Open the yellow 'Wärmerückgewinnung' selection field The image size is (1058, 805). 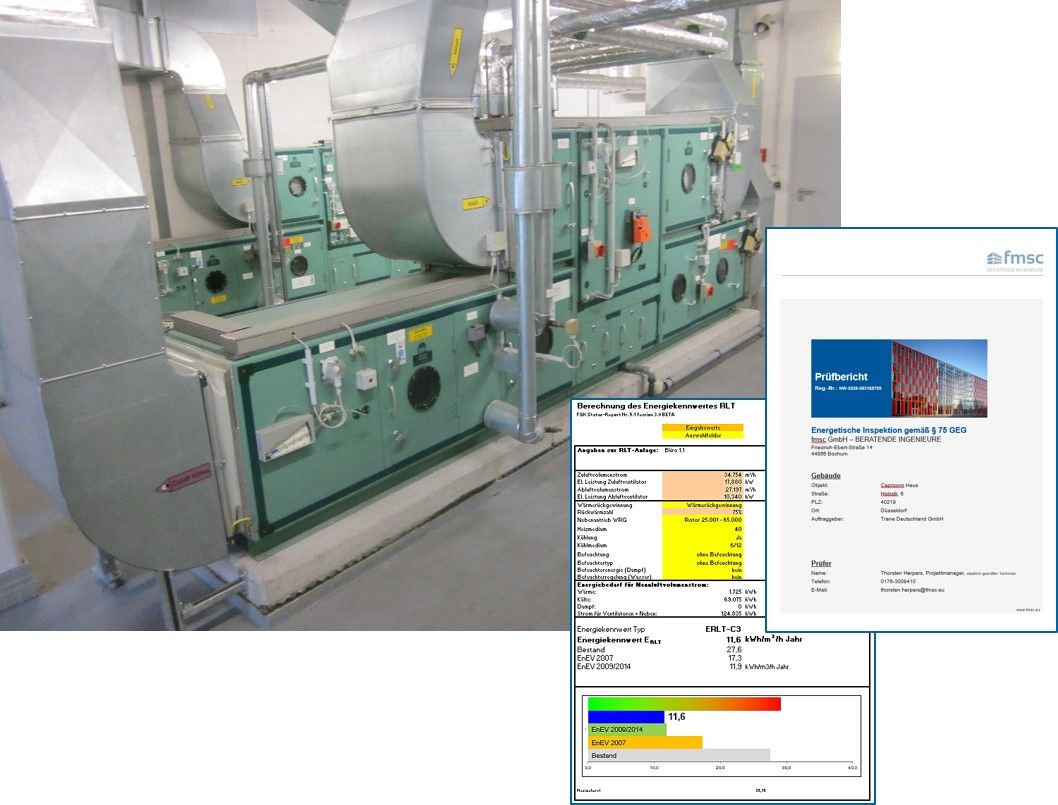tap(702, 505)
